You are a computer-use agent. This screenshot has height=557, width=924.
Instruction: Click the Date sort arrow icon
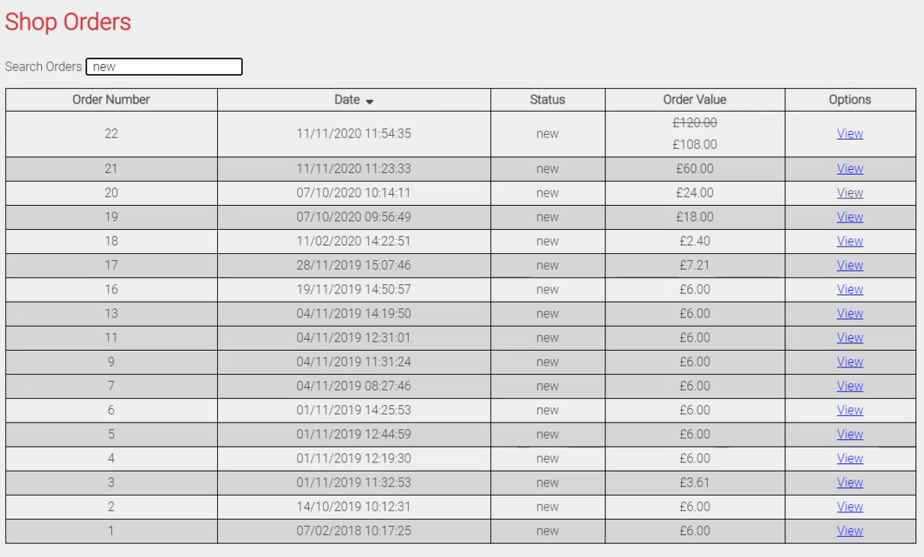(x=369, y=101)
